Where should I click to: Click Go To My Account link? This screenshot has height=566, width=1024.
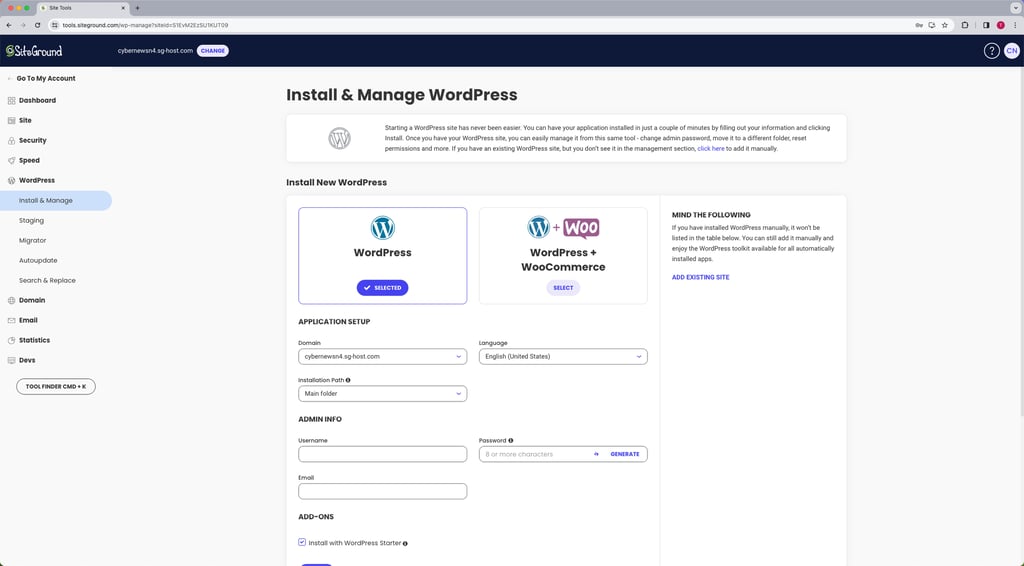coord(46,78)
